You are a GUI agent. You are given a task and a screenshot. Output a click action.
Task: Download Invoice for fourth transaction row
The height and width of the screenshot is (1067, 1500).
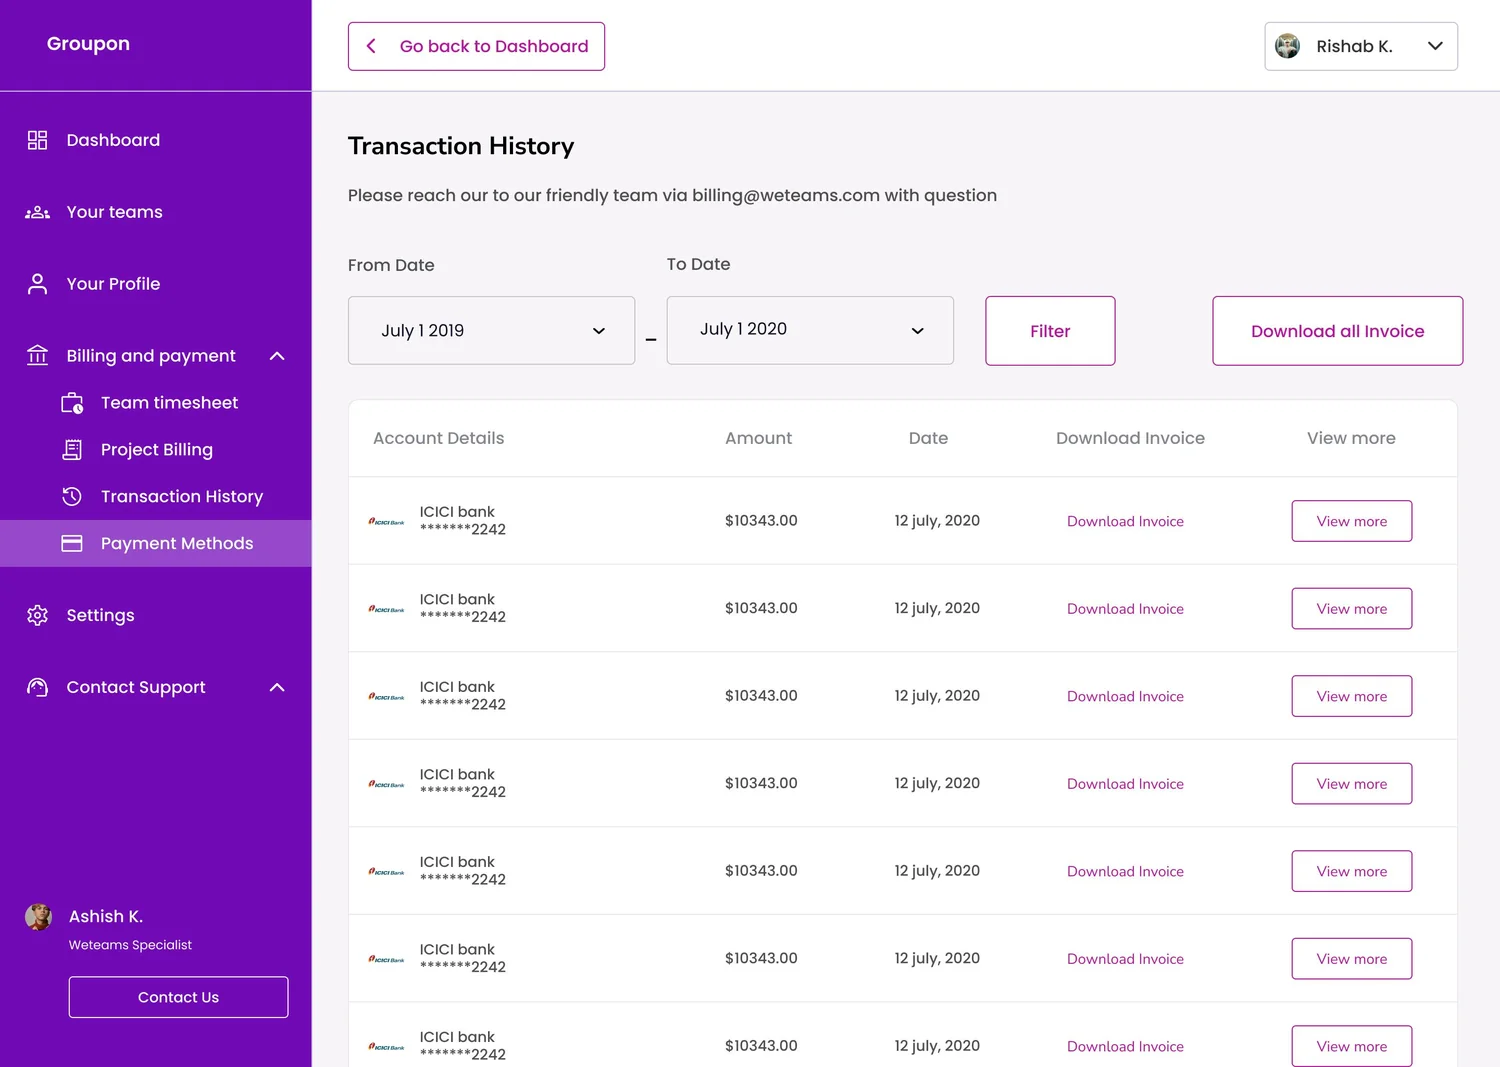[1125, 784]
